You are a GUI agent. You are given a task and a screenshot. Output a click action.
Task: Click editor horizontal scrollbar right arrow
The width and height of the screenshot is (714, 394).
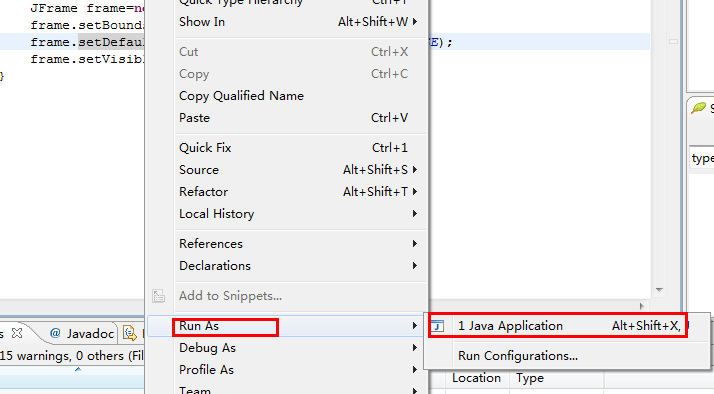pyautogui.click(x=642, y=306)
